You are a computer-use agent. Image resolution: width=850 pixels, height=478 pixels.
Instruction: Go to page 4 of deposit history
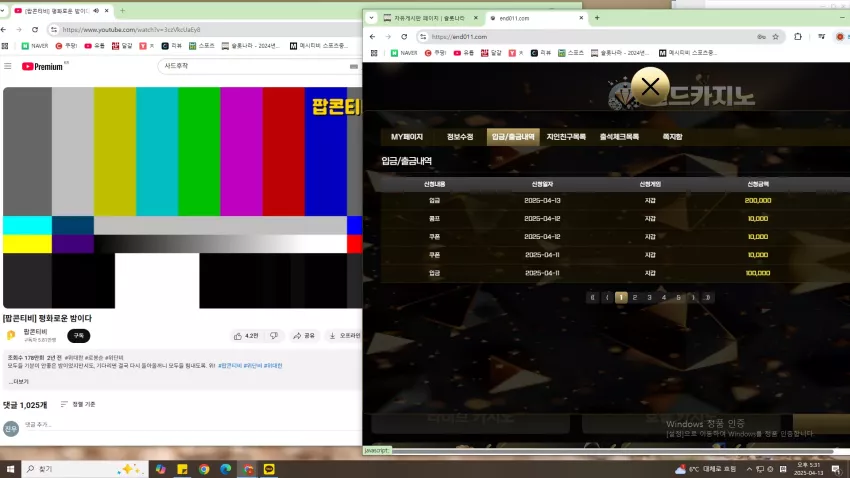click(664, 298)
